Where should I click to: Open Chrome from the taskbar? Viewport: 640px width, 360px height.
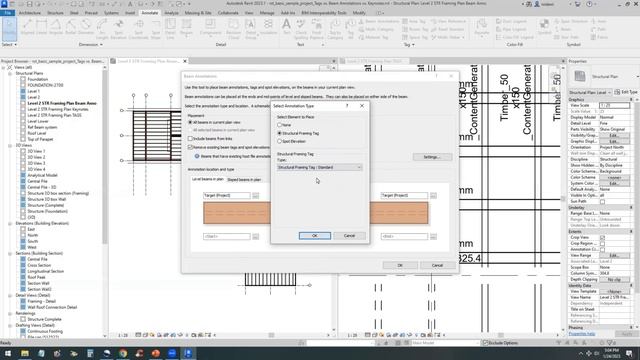pos(123,353)
